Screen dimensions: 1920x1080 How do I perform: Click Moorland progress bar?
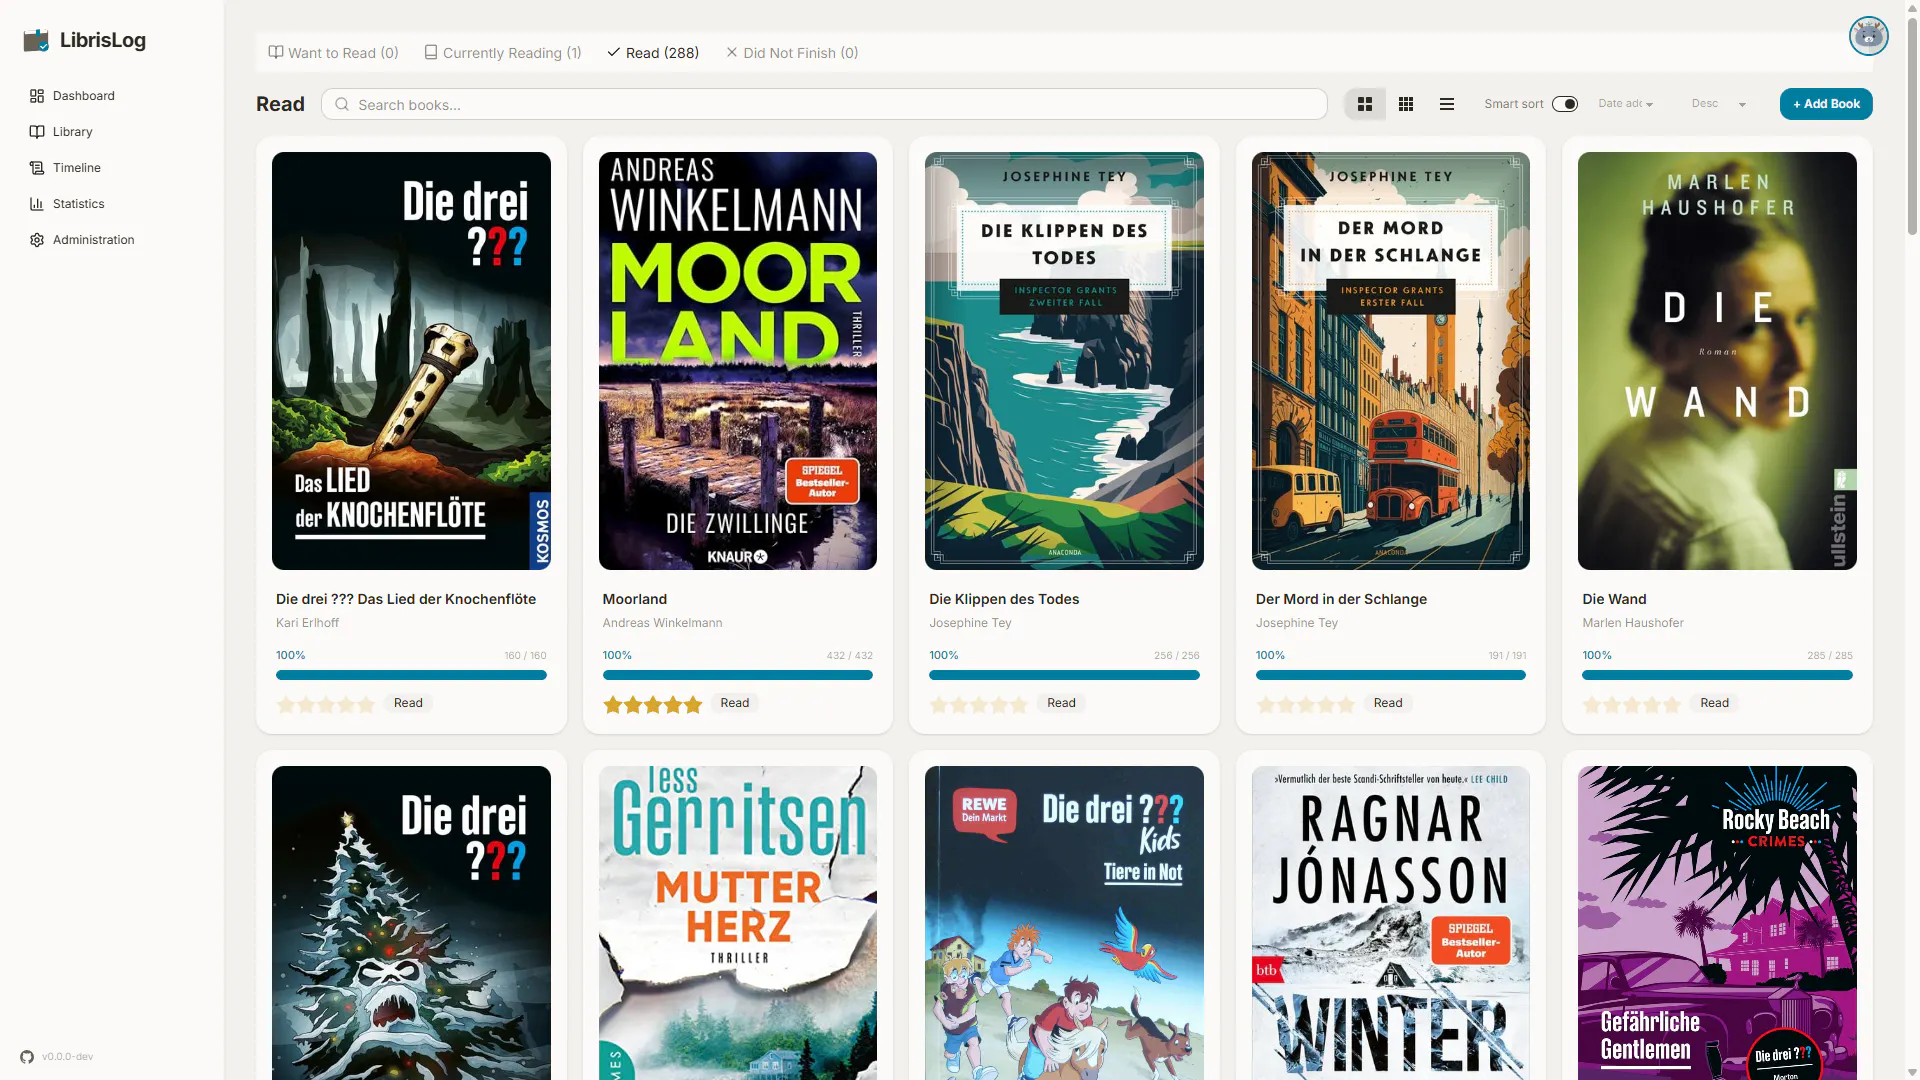[738, 676]
